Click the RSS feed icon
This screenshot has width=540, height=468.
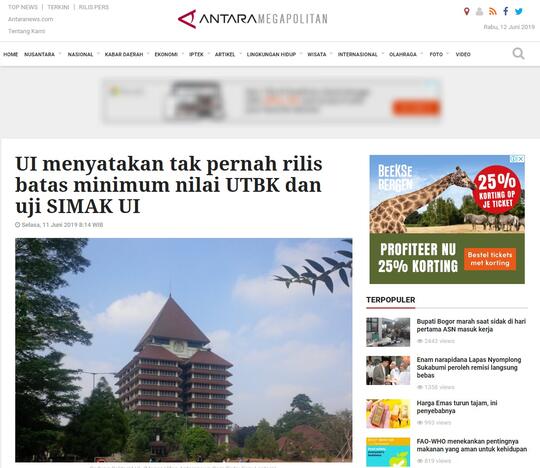[493, 12]
